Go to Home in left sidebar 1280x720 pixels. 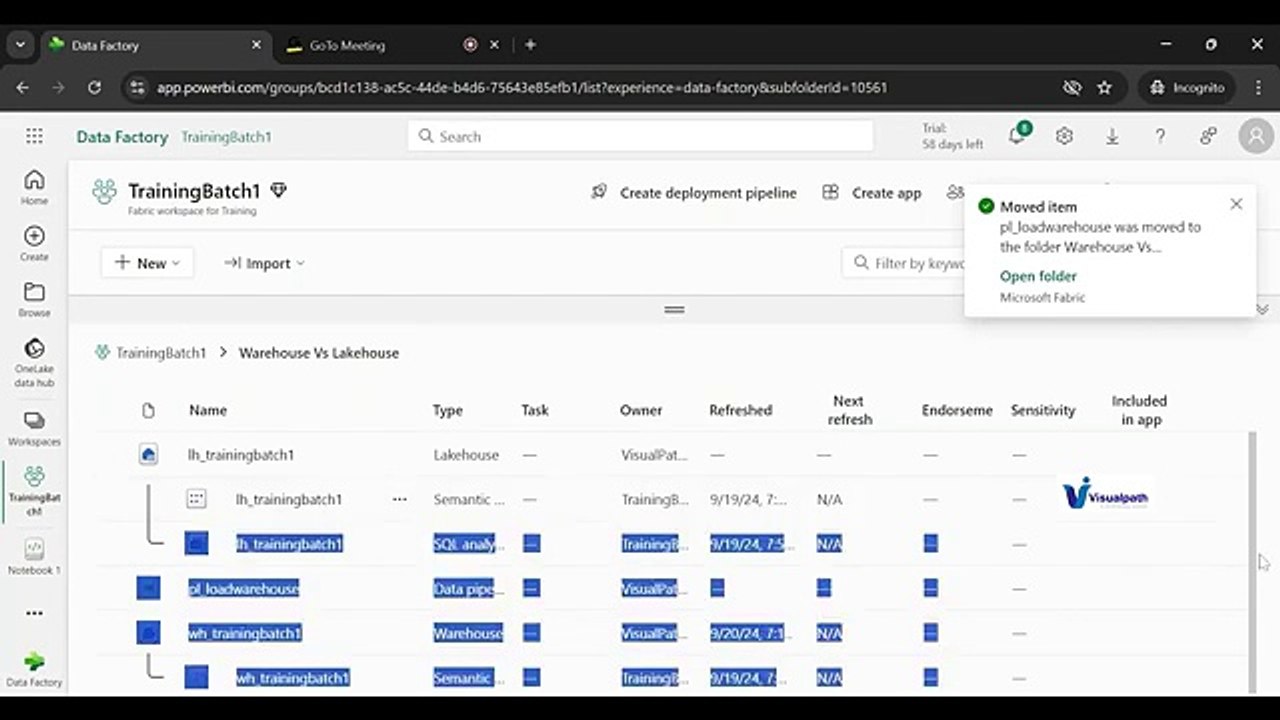34,186
